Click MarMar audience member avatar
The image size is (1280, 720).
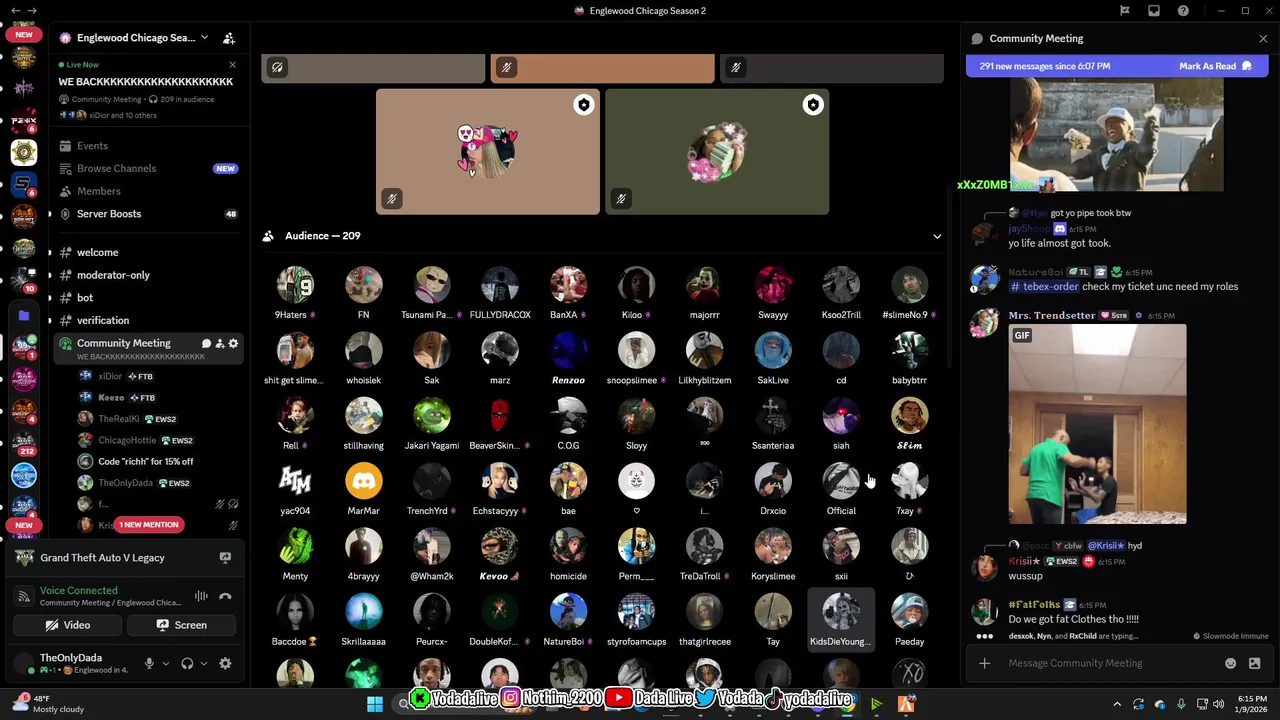coord(363,481)
